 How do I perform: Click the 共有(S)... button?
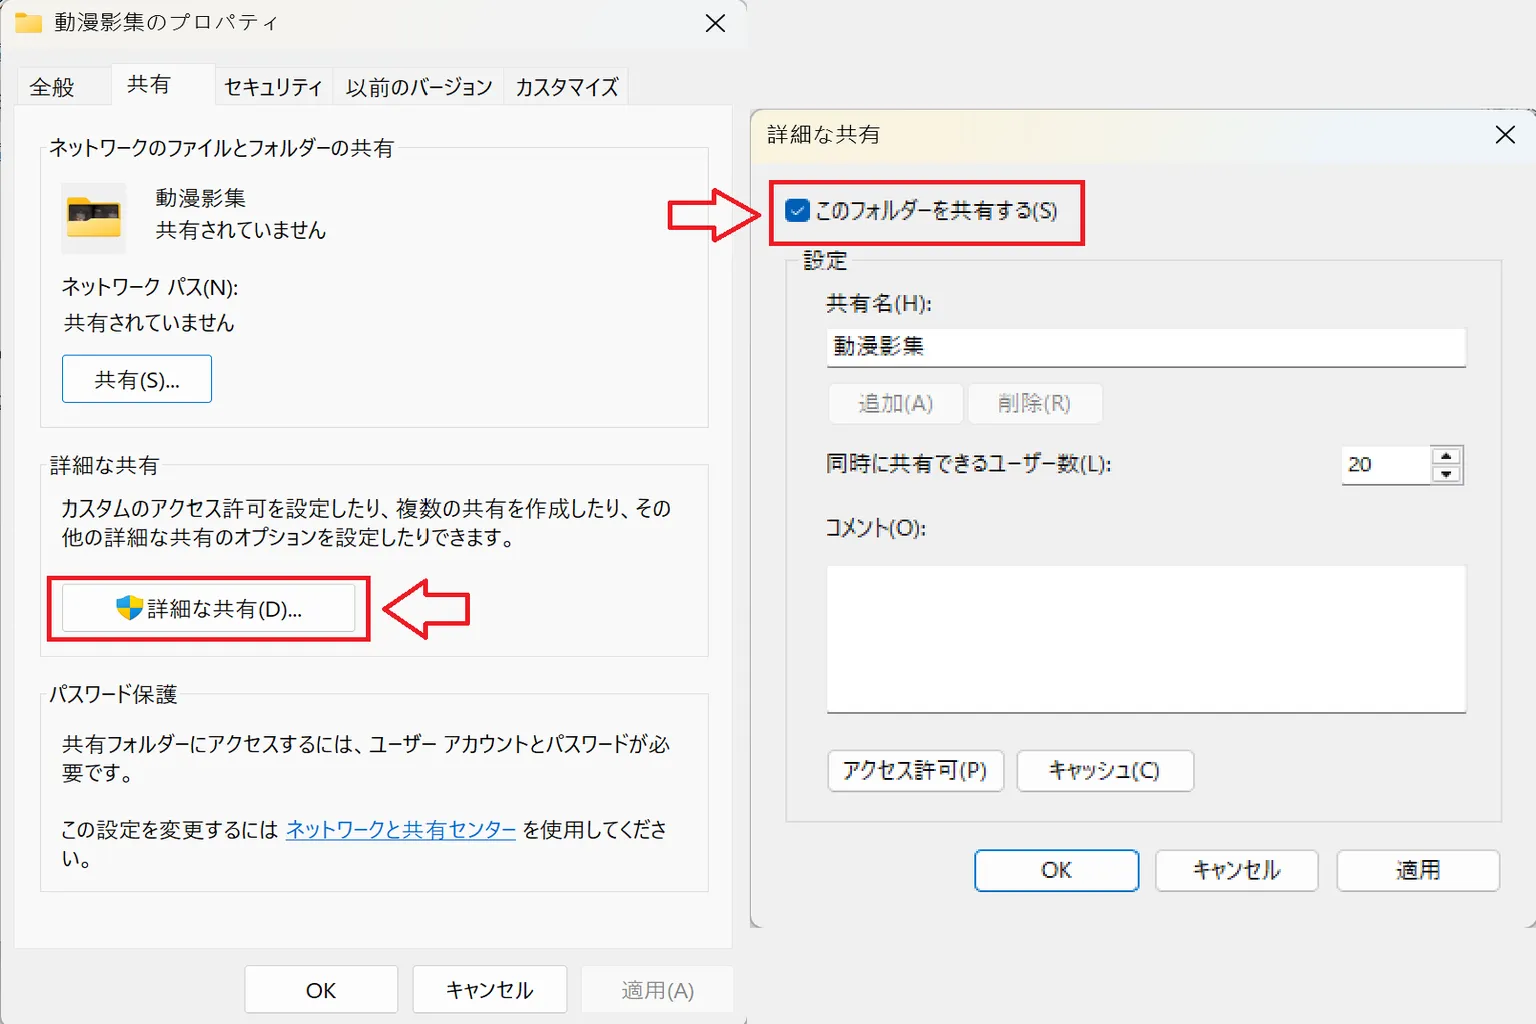(x=137, y=379)
